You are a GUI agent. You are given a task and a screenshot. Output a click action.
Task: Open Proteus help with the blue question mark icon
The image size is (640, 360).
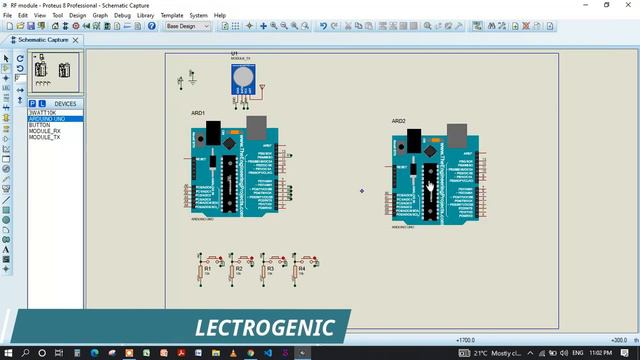click(x=151, y=26)
